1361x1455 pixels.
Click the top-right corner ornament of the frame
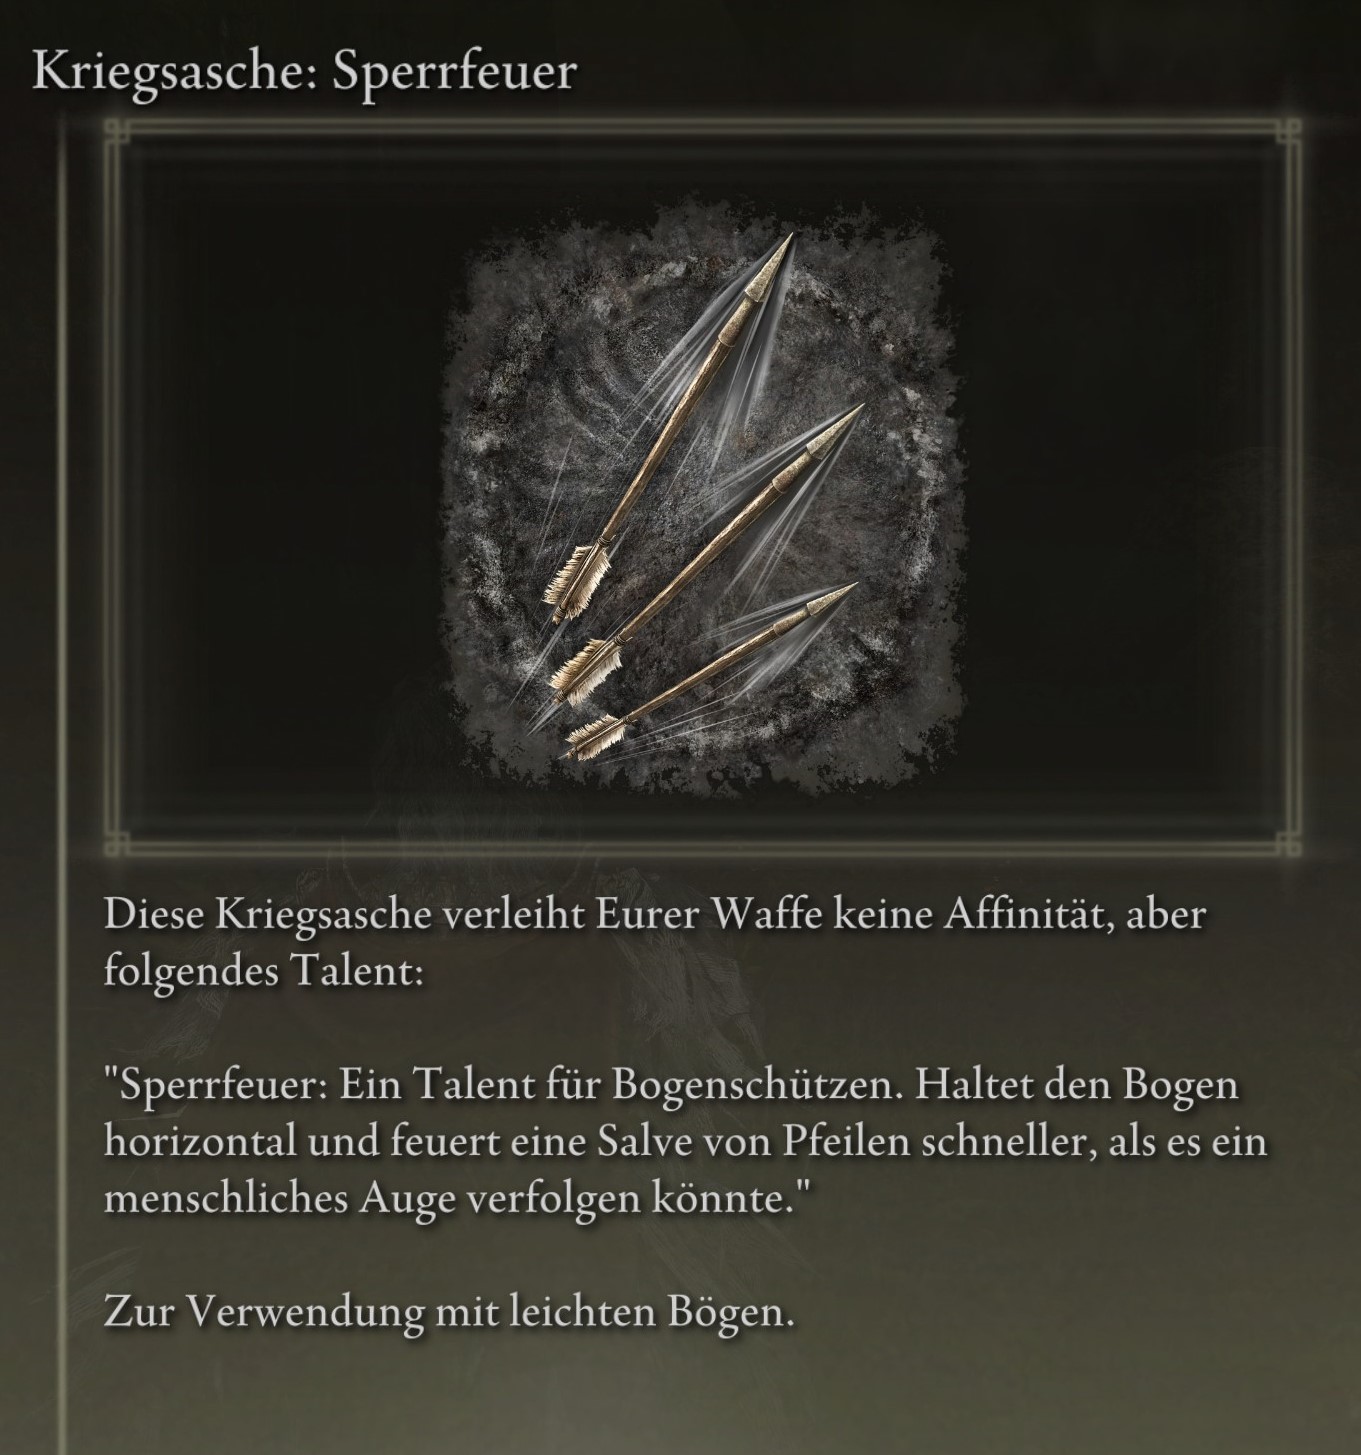(1286, 133)
